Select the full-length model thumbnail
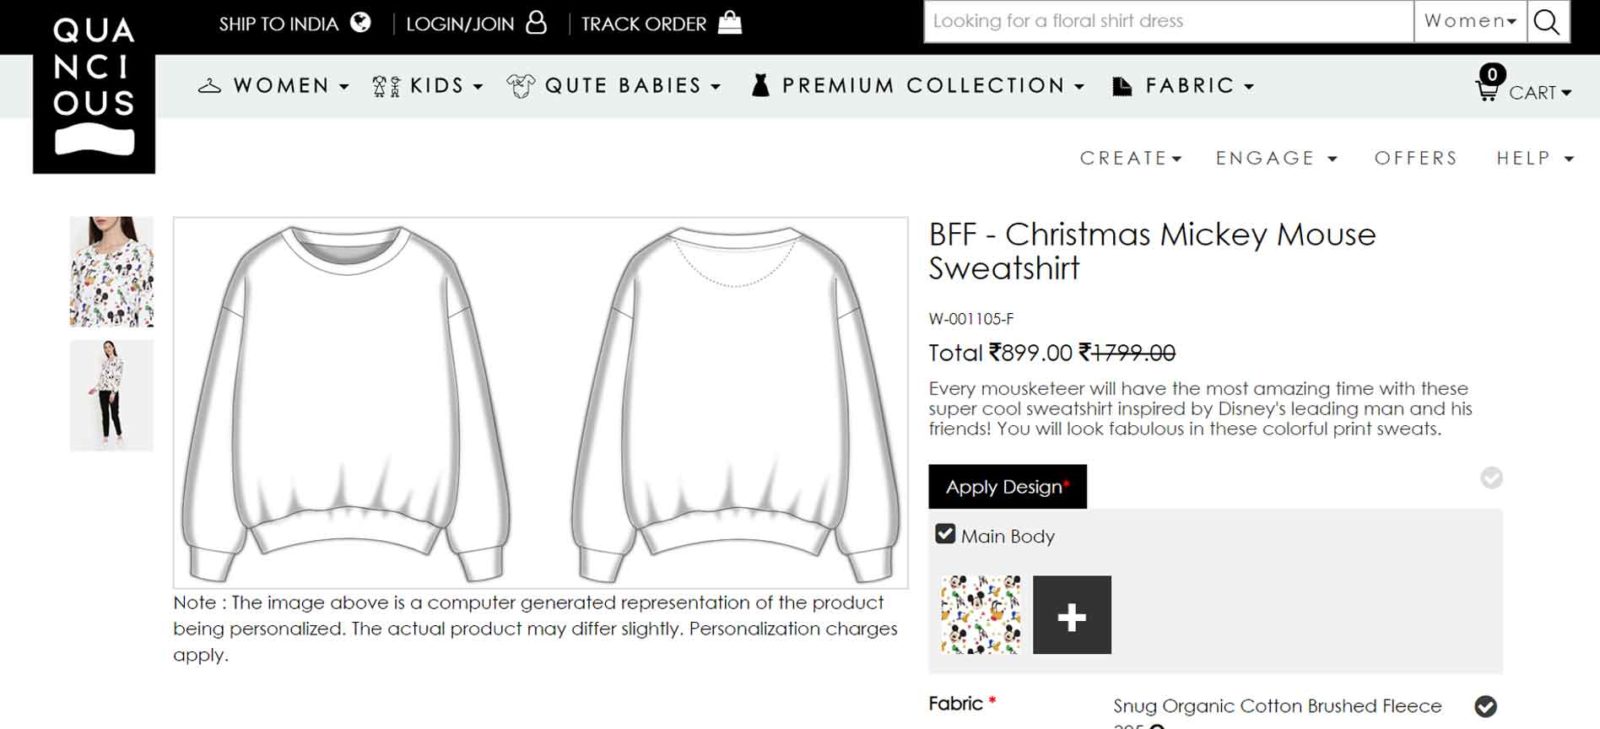Screen dimensions: 1600x729 [111, 395]
